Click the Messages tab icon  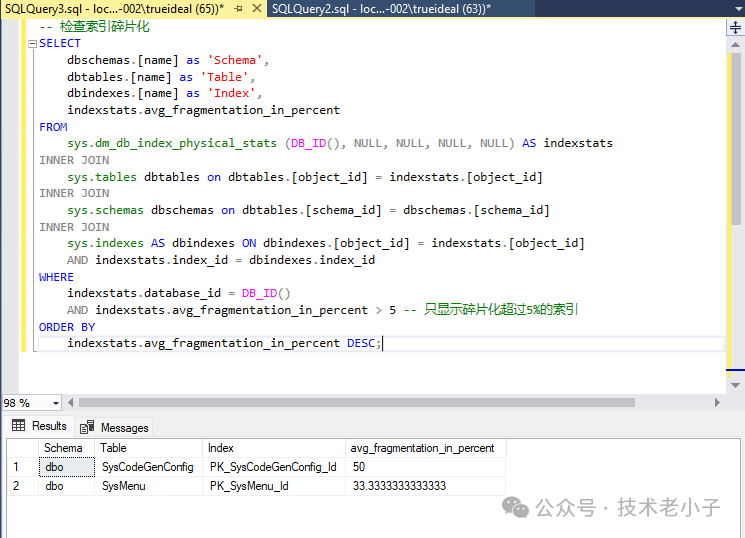click(x=87, y=427)
